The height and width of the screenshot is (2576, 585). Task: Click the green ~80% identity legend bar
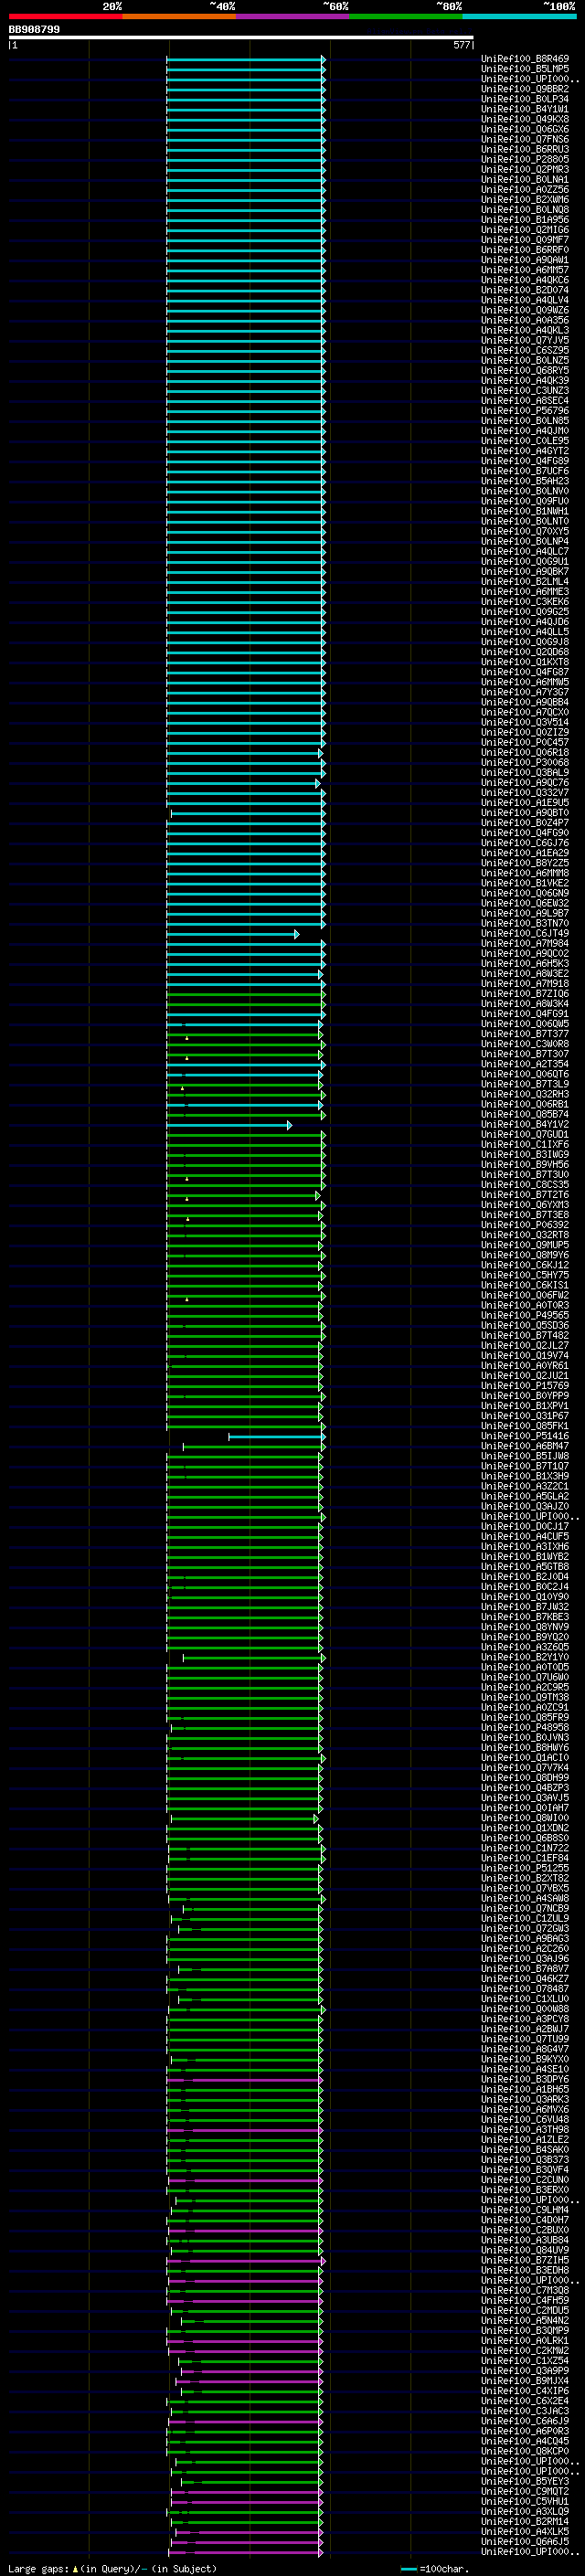tap(406, 17)
